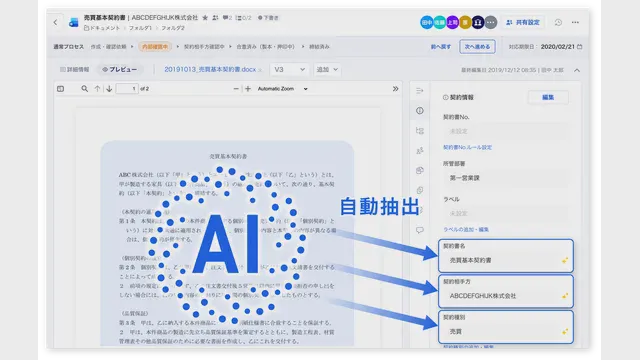Click the 契約書No. input field
The width and height of the screenshot is (640, 360).
506,131
